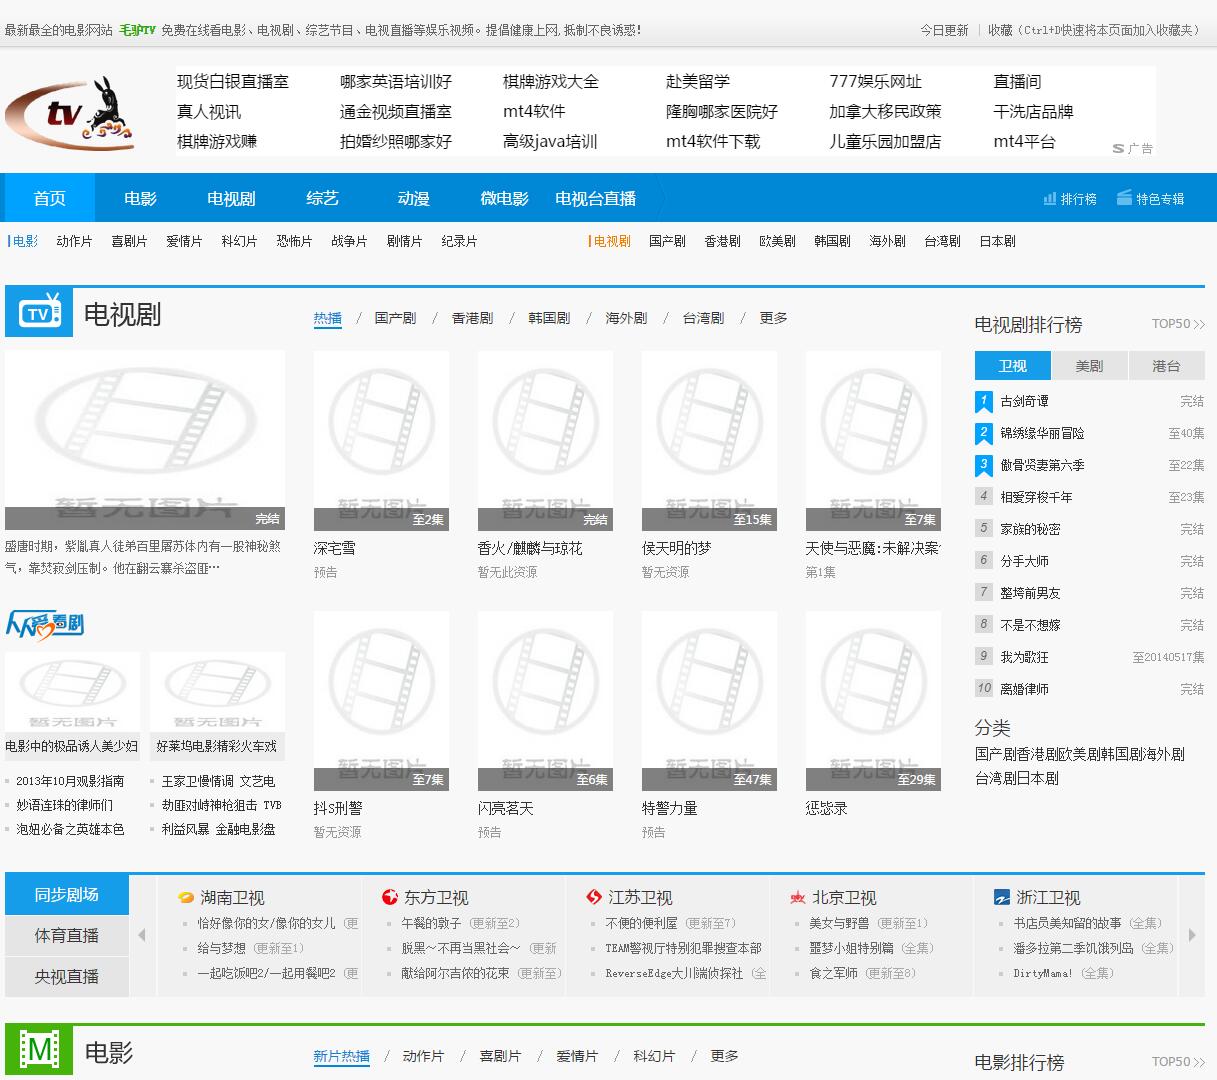Open 日本剧 in the TV sub-navigation
Screen dimensions: 1217x1080
coord(997,241)
